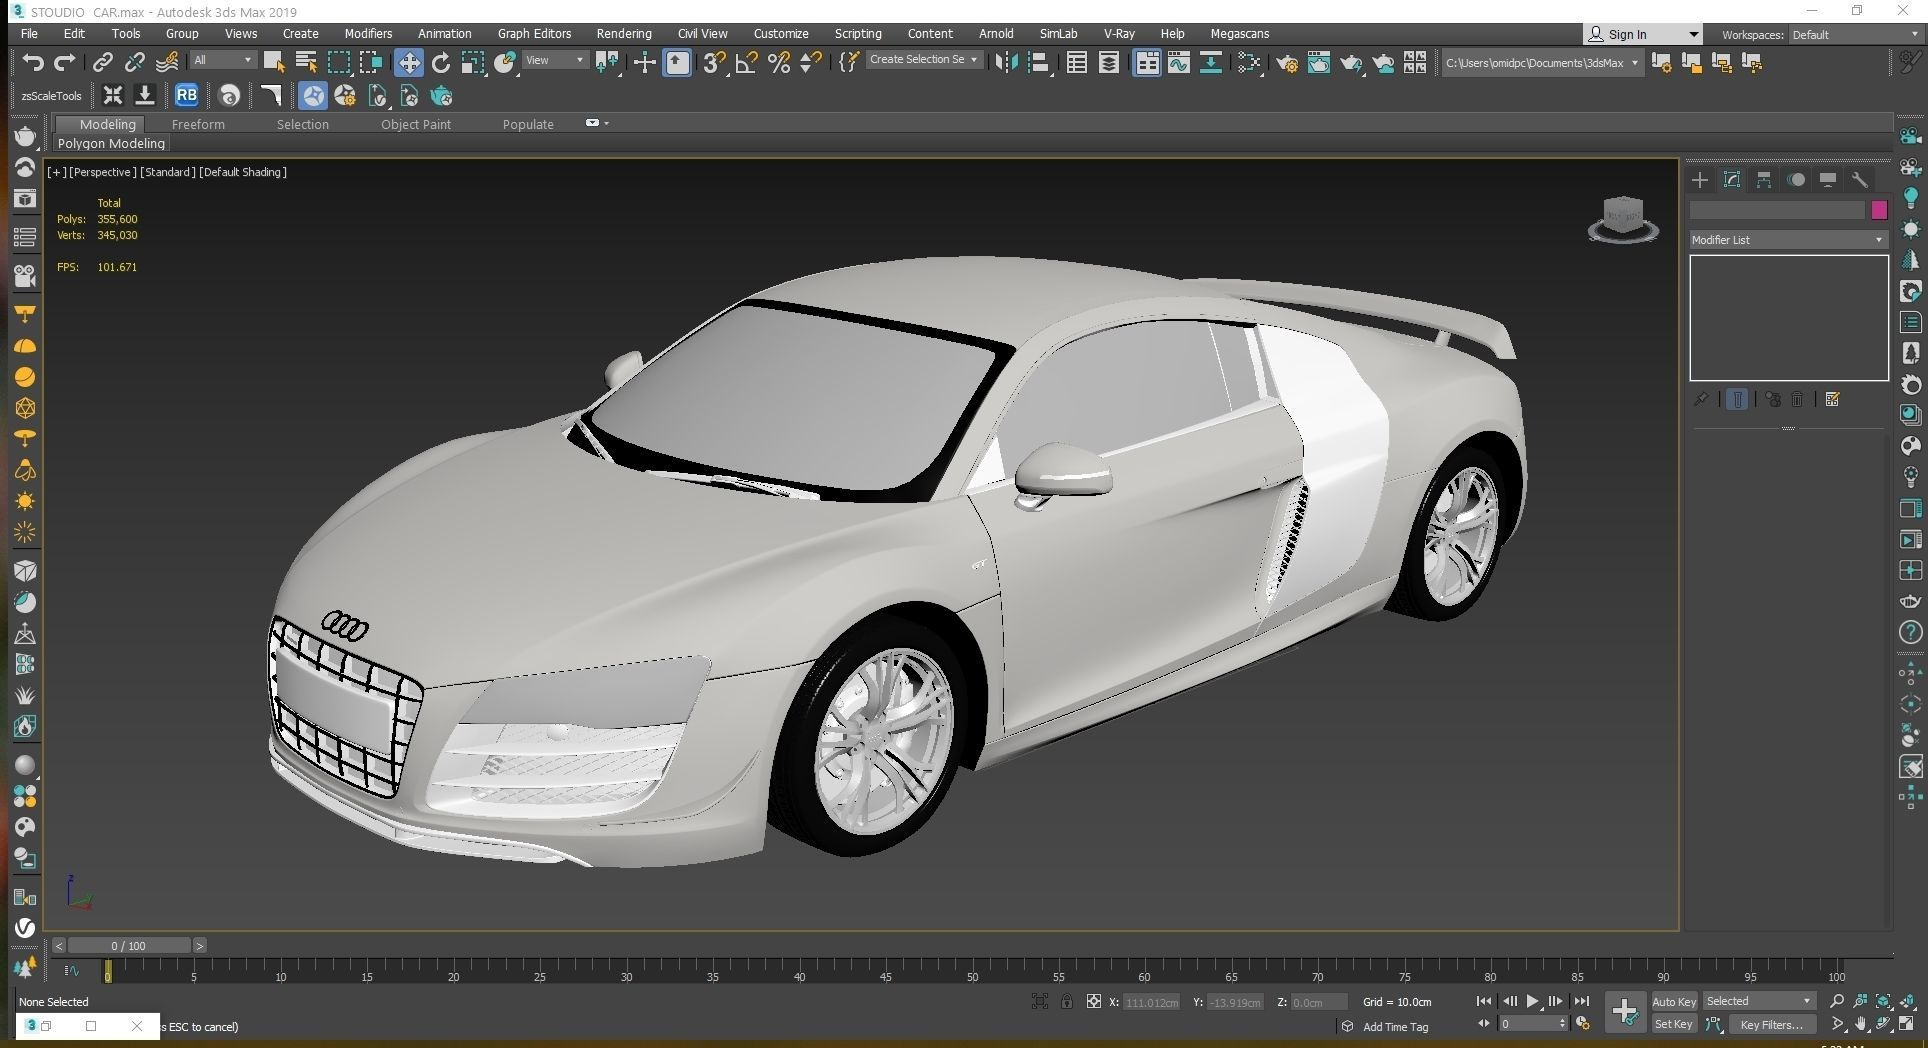Screen dimensions: 1928x1048
Task: Open the Modifier List dropdown
Action: click(1787, 240)
